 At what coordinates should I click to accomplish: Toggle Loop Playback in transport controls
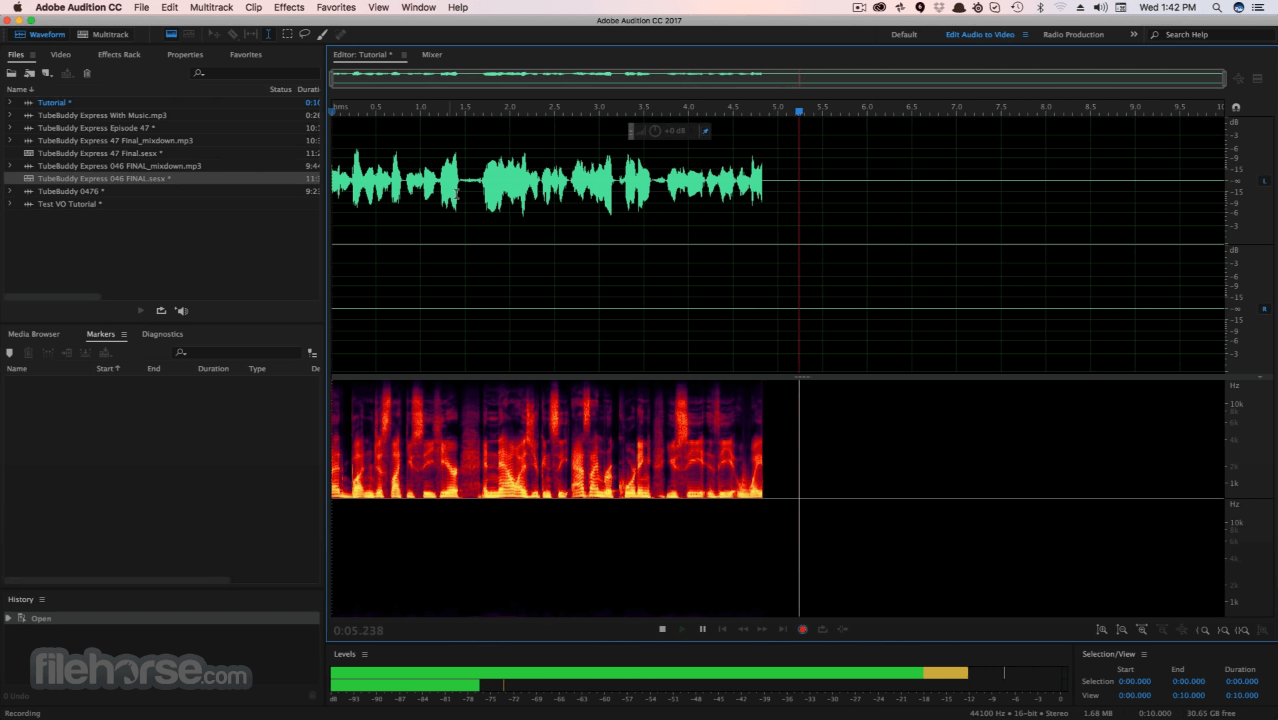coord(822,629)
